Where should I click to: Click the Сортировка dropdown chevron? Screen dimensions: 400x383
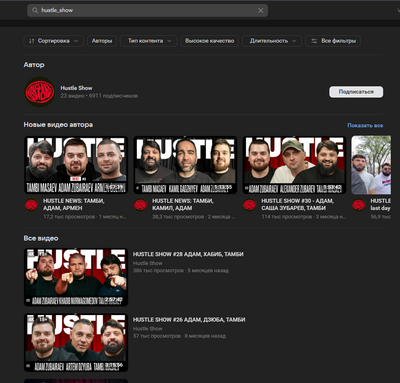pyautogui.click(x=76, y=41)
